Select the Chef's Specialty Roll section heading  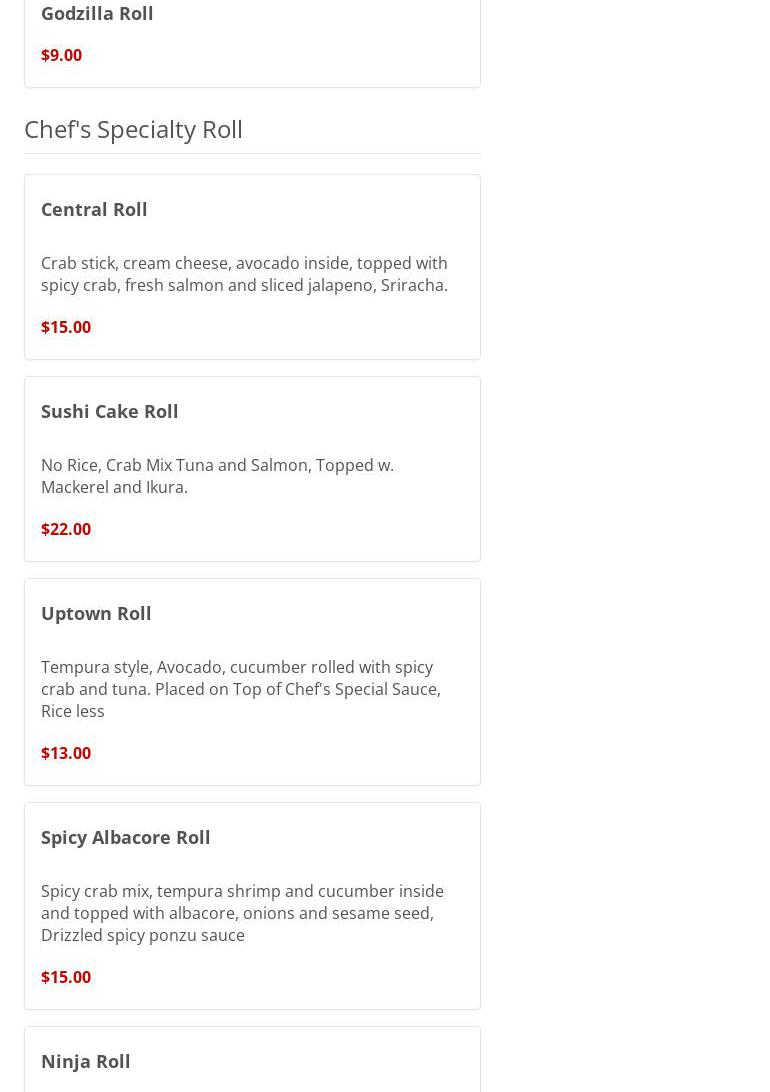[x=134, y=130]
